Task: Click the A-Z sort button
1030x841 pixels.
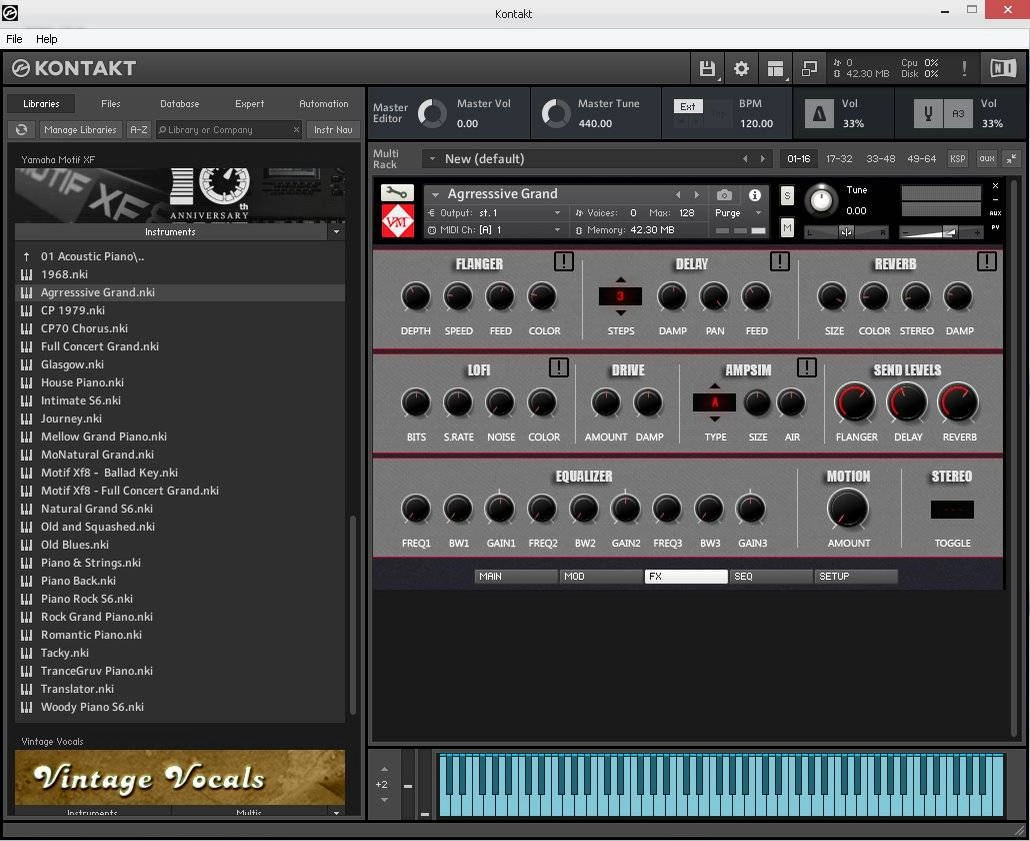Action: [x=139, y=129]
